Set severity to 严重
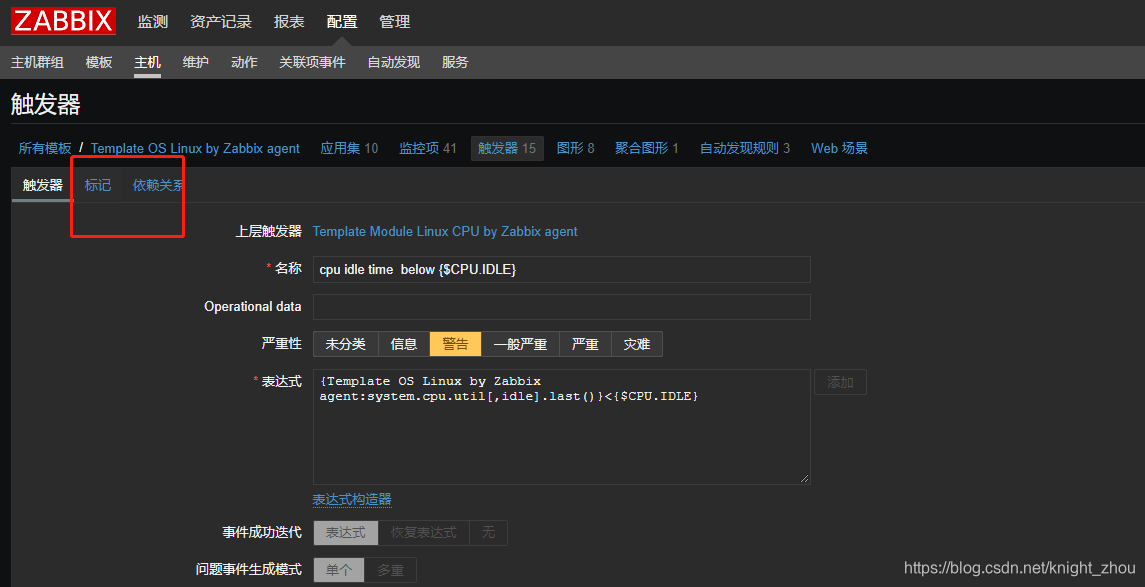Viewport: 1145px width, 587px height. pyautogui.click(x=586, y=344)
